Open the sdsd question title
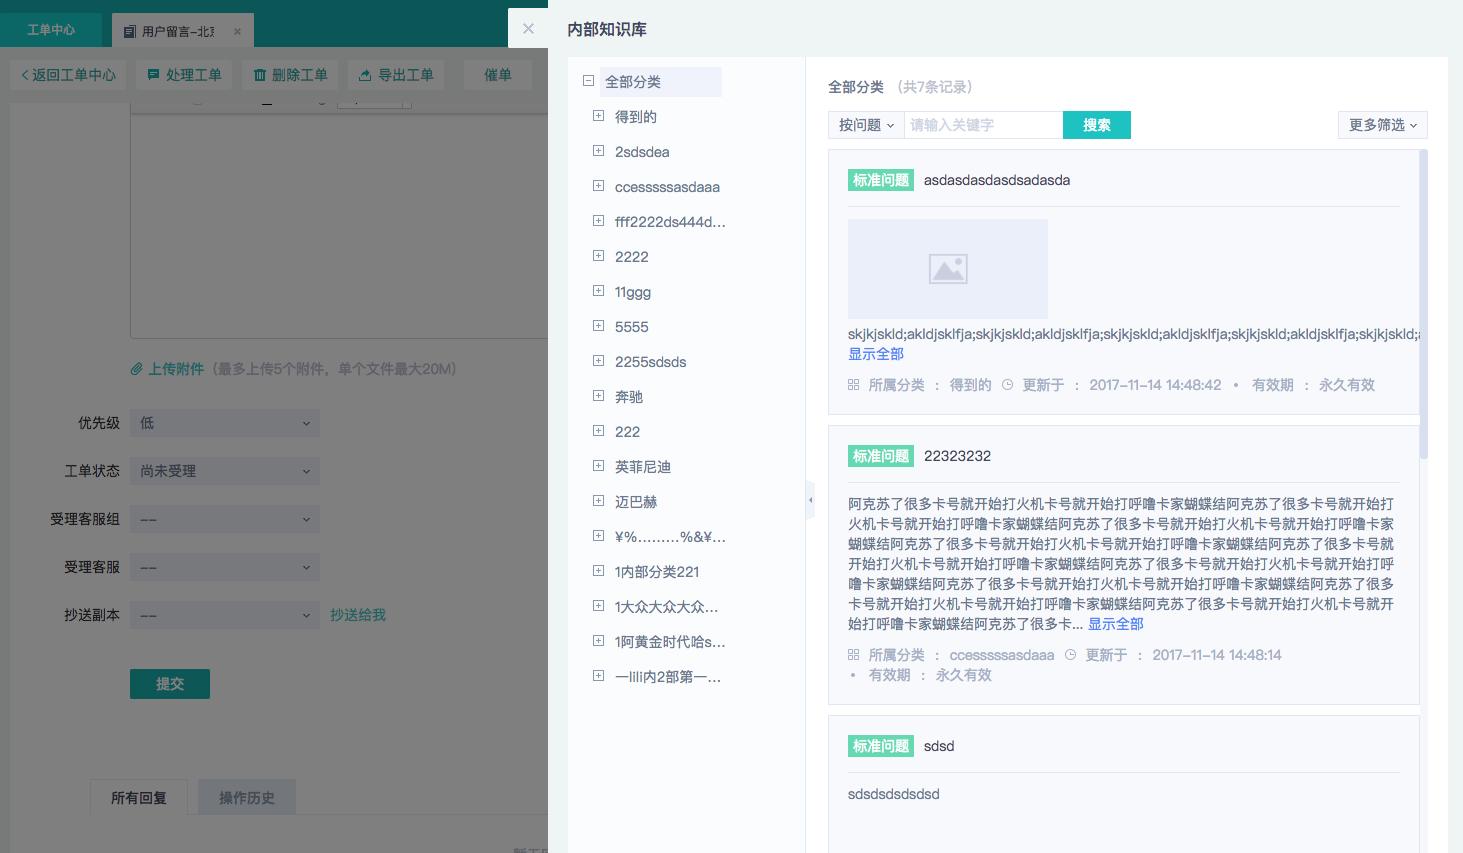 click(x=939, y=746)
